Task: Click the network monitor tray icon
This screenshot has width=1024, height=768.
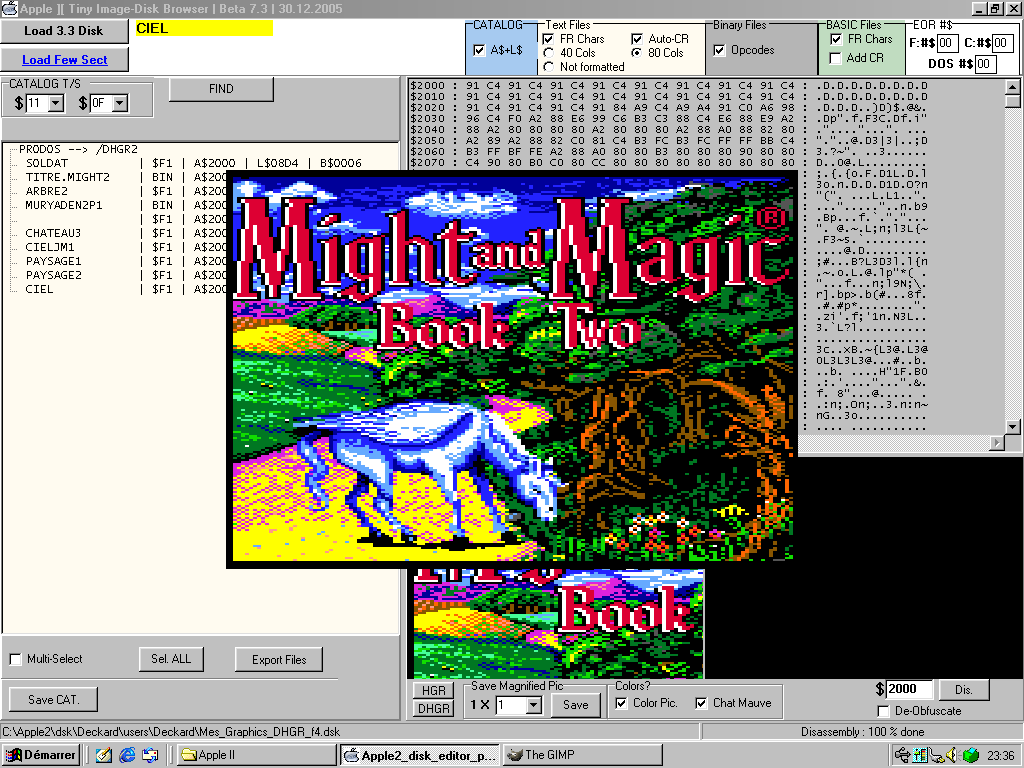Action: (920, 755)
